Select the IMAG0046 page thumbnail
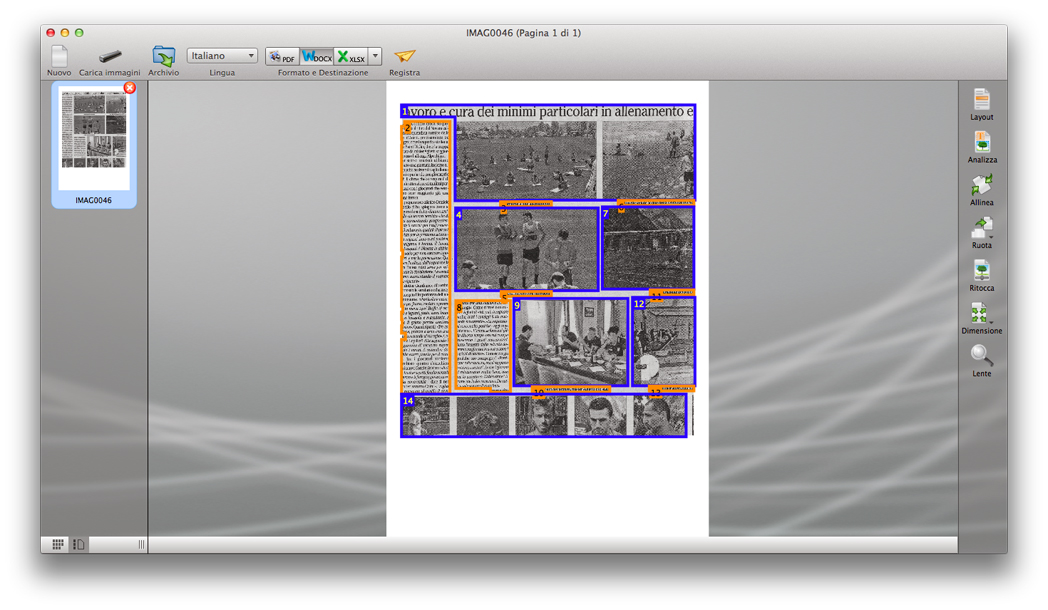This screenshot has height=610, width=1048. click(x=94, y=140)
